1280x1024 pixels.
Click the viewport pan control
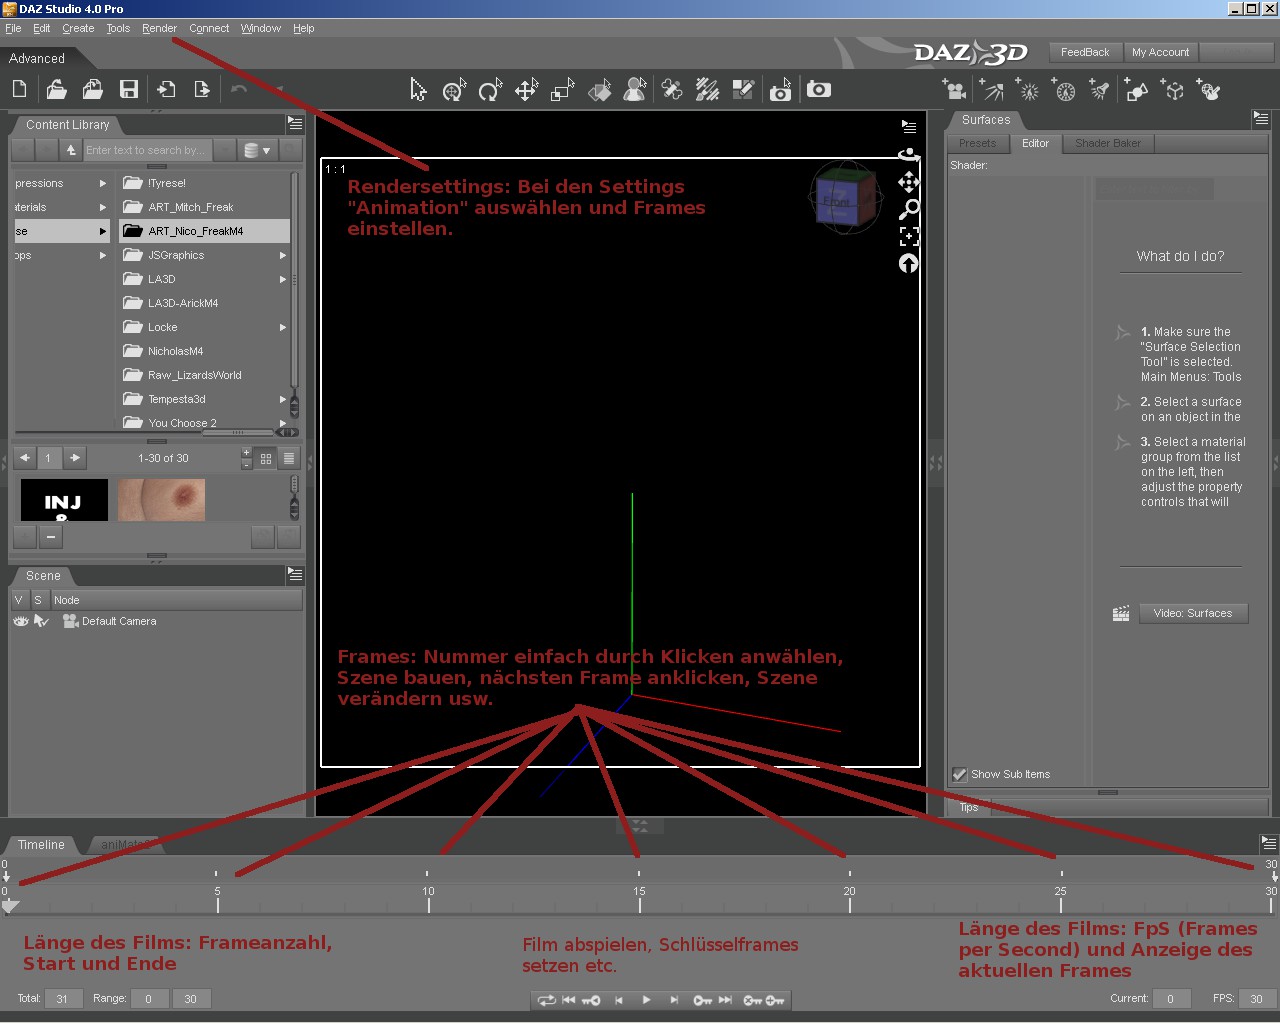[908, 181]
